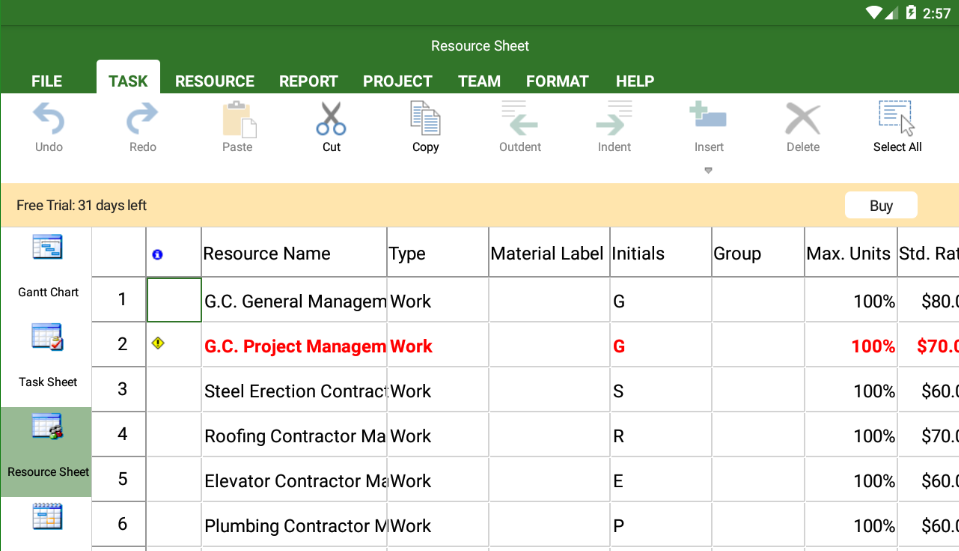Image resolution: width=959 pixels, height=551 pixels.
Task: Select the highlighted indicator cell in row 1
Action: tap(174, 300)
